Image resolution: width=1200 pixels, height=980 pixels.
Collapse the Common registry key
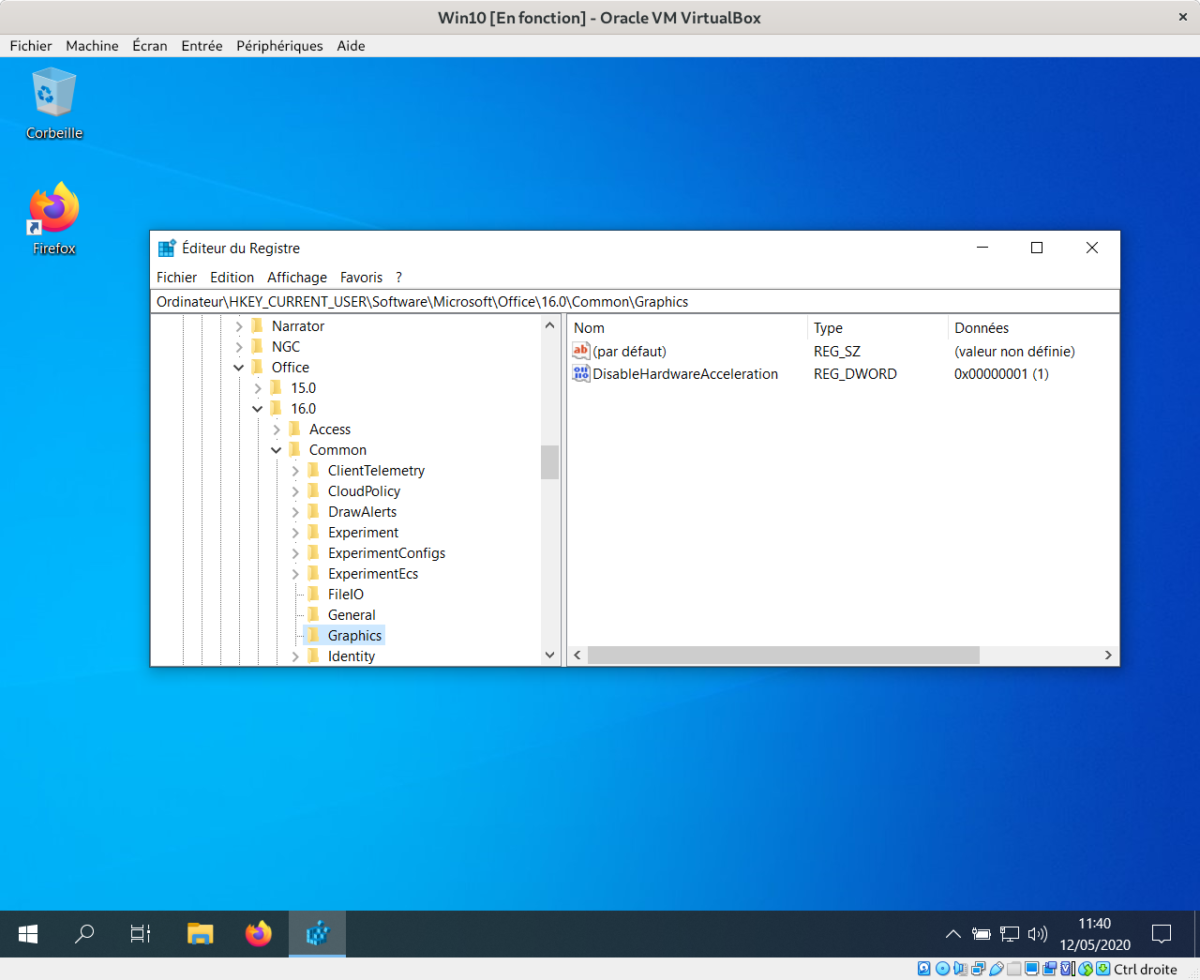click(x=276, y=449)
